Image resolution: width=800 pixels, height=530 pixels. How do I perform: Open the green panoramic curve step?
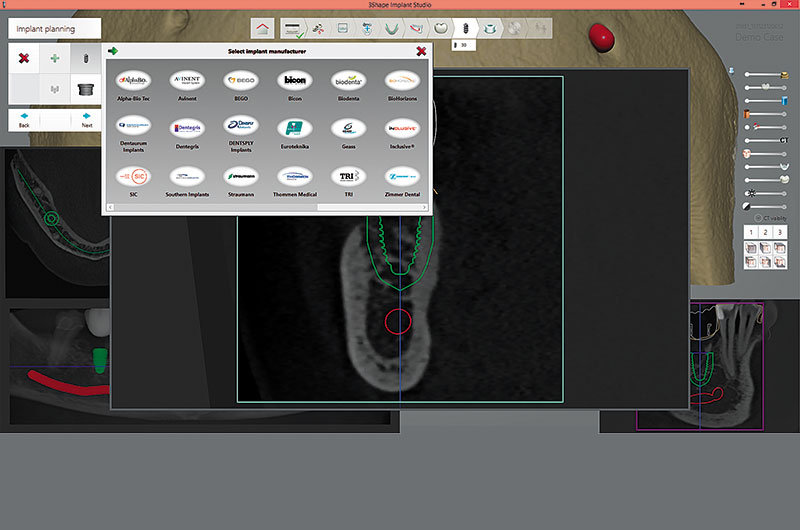pyautogui.click(x=391, y=29)
